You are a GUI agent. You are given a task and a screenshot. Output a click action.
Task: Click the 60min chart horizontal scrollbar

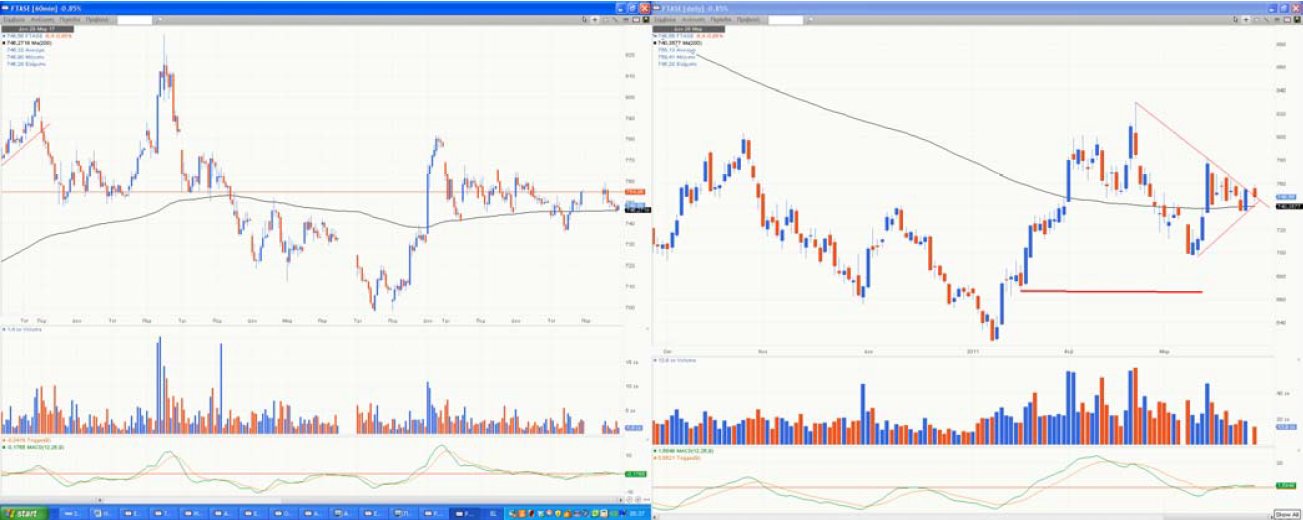300,501
